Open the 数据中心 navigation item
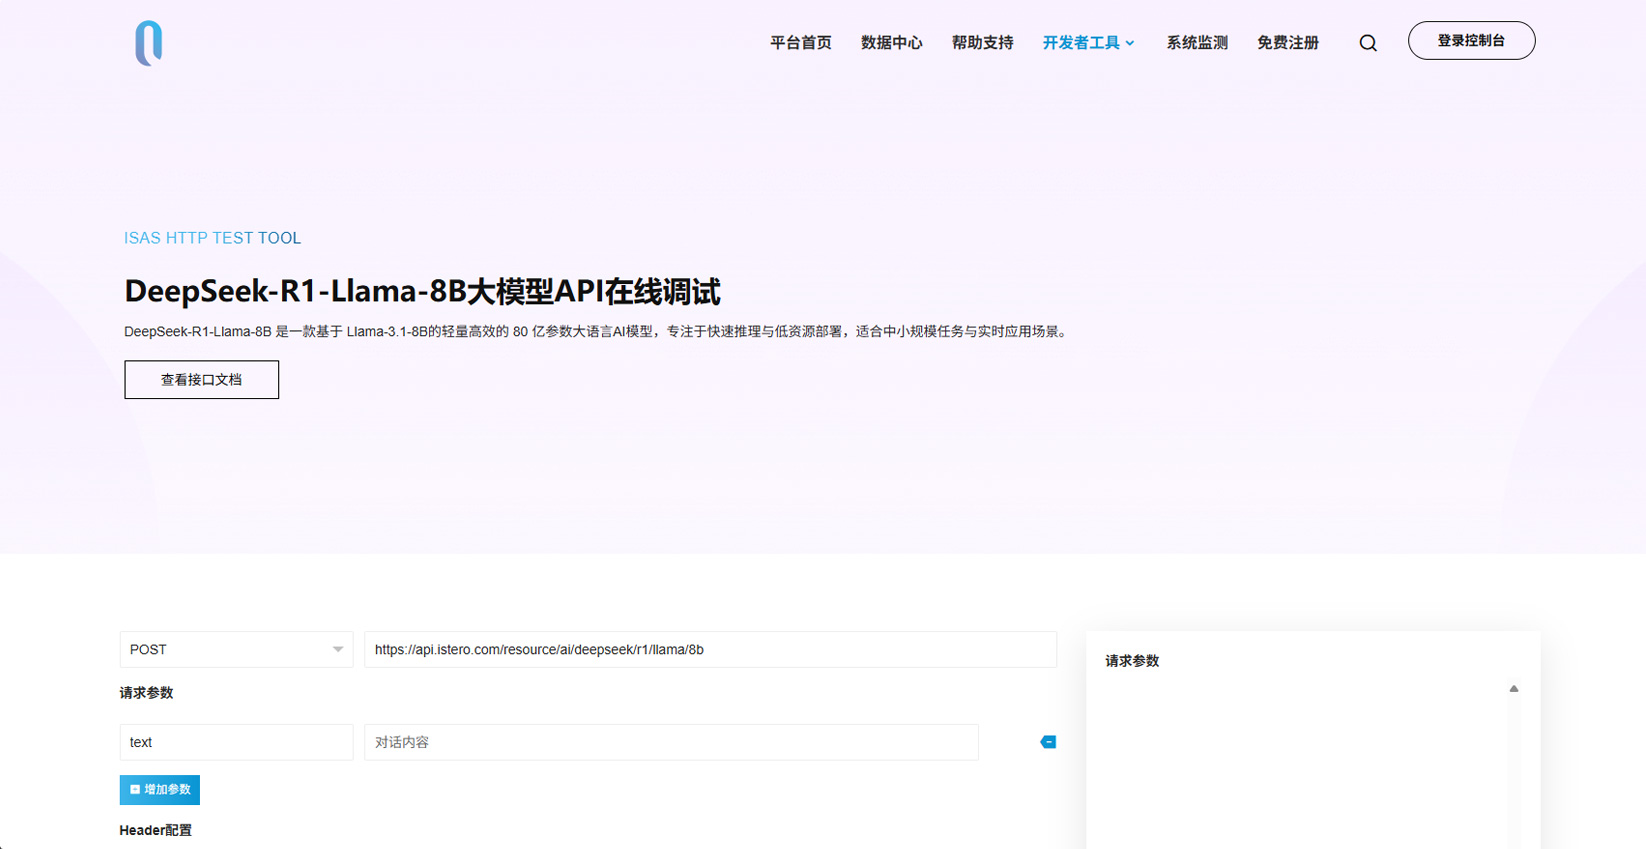Image resolution: width=1646 pixels, height=849 pixels. click(891, 43)
